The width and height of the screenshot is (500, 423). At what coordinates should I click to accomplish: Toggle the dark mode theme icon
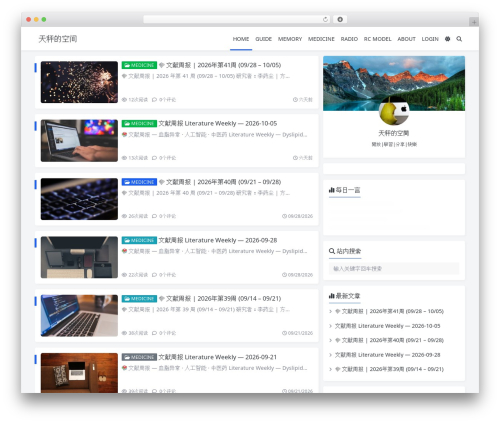pos(447,39)
